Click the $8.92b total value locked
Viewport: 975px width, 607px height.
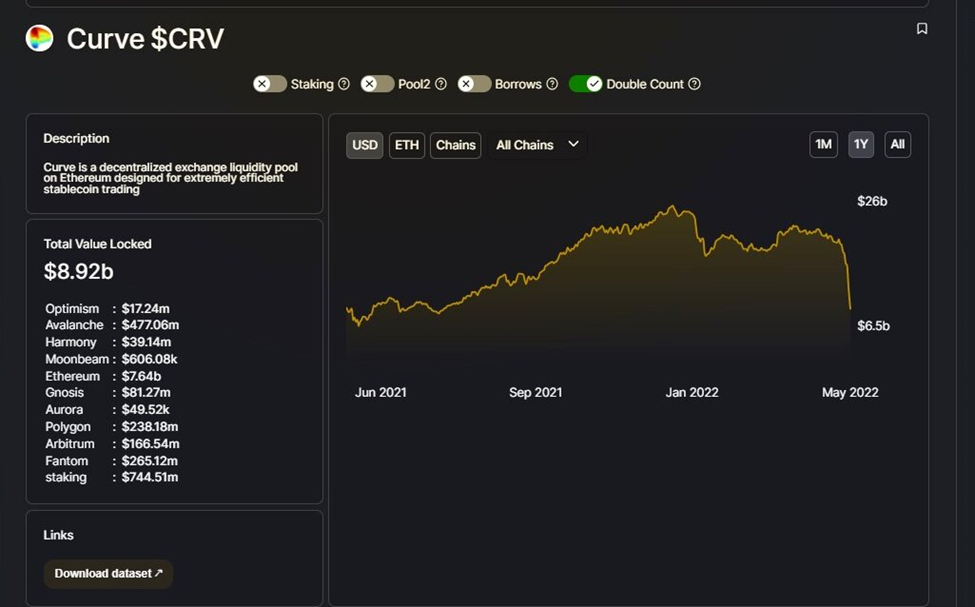78,271
